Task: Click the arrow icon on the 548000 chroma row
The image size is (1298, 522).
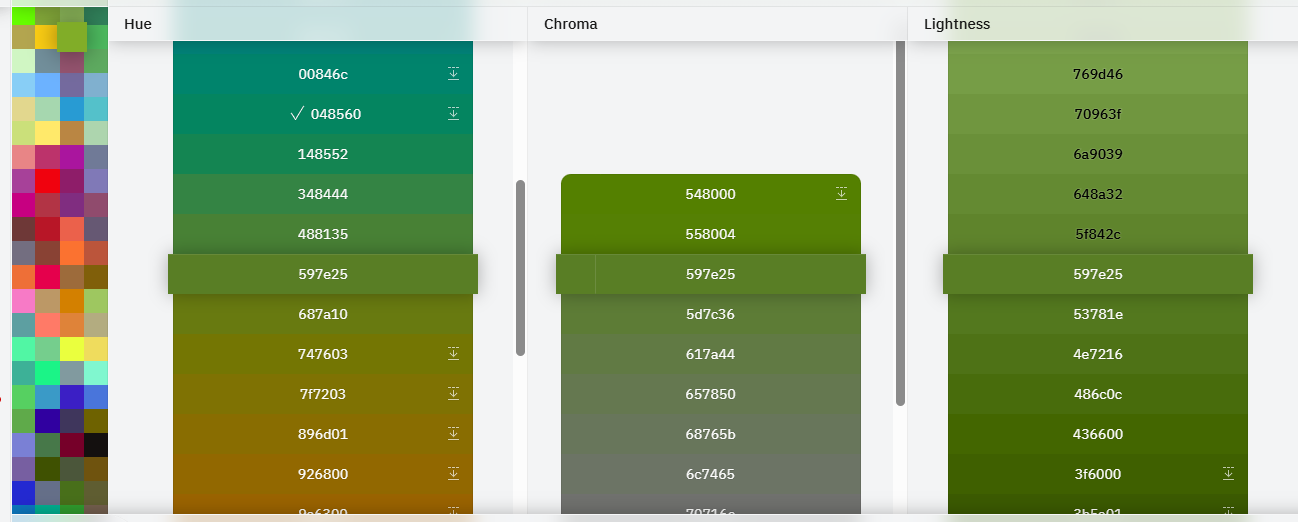Action: (x=841, y=193)
